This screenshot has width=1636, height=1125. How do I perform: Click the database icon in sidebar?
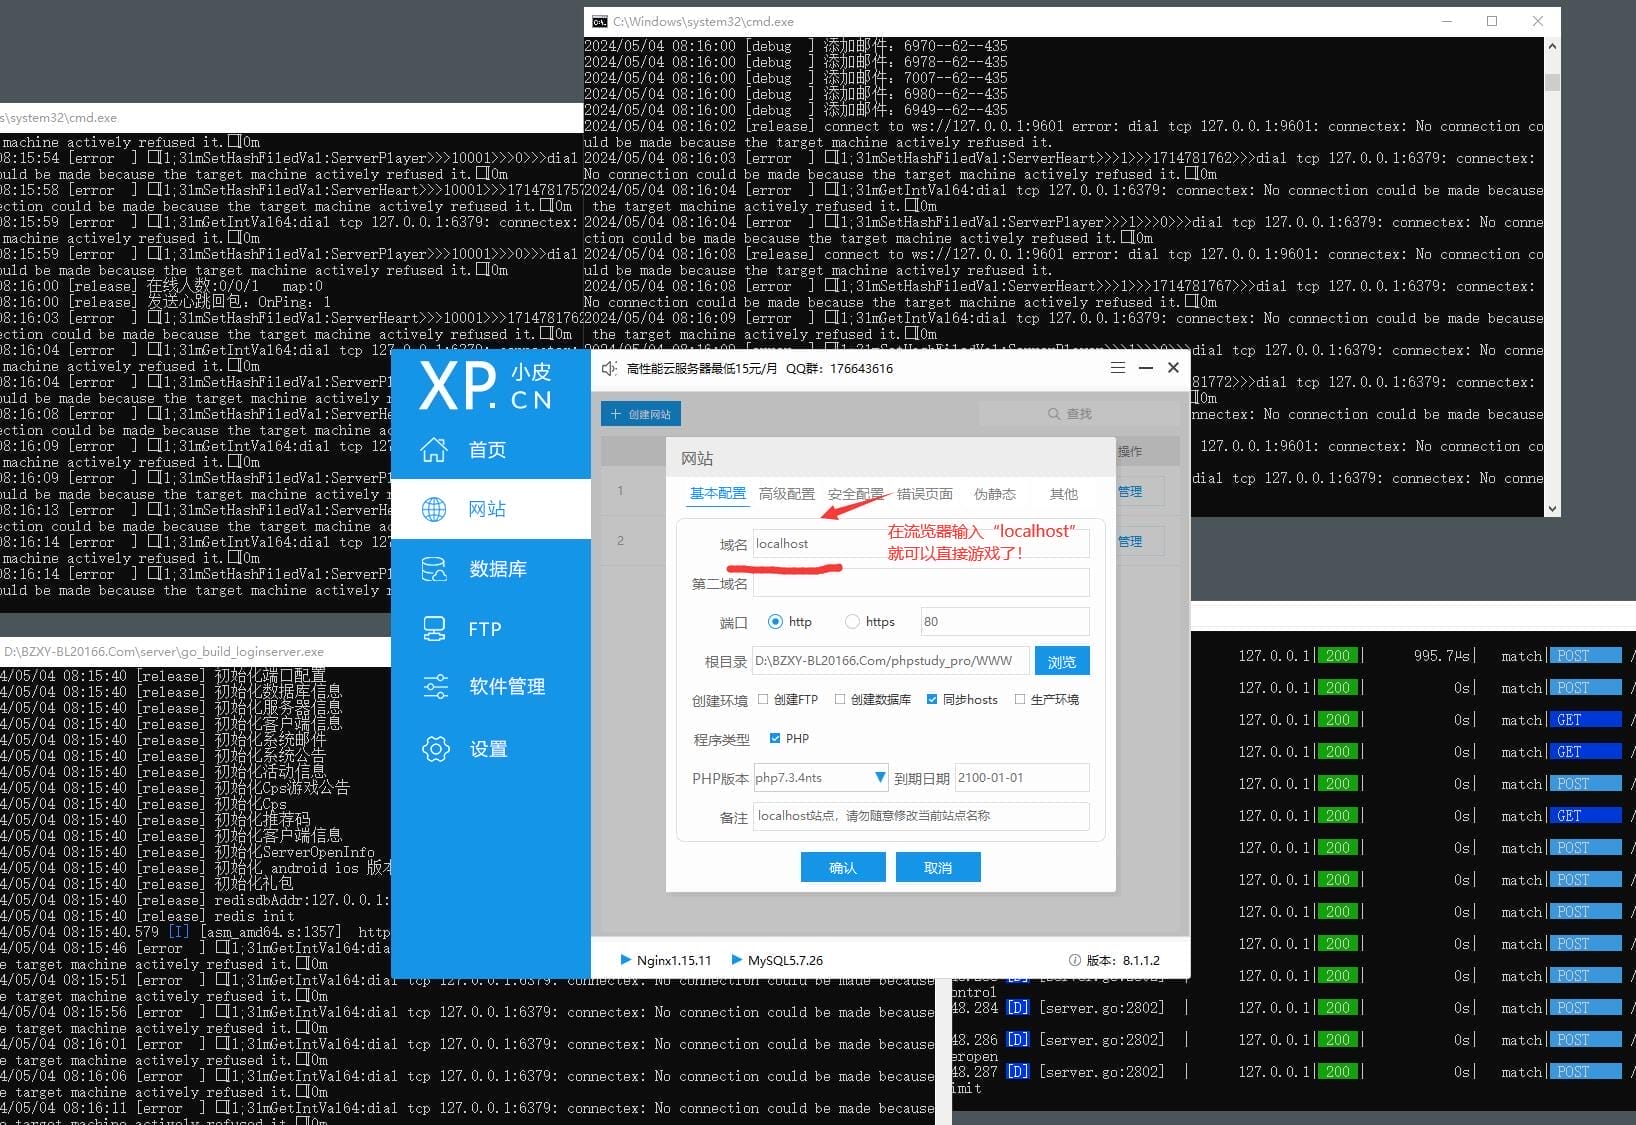tap(434, 569)
